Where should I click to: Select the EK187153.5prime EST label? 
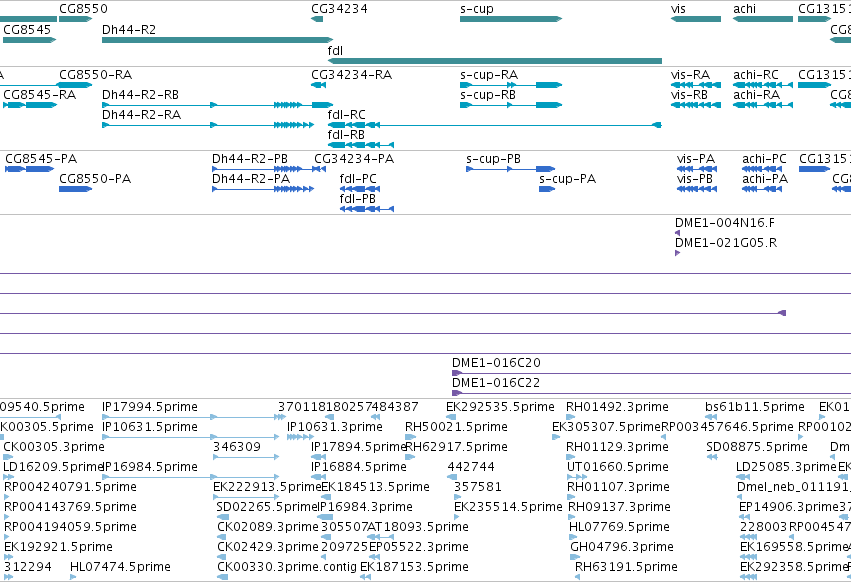click(x=415, y=568)
